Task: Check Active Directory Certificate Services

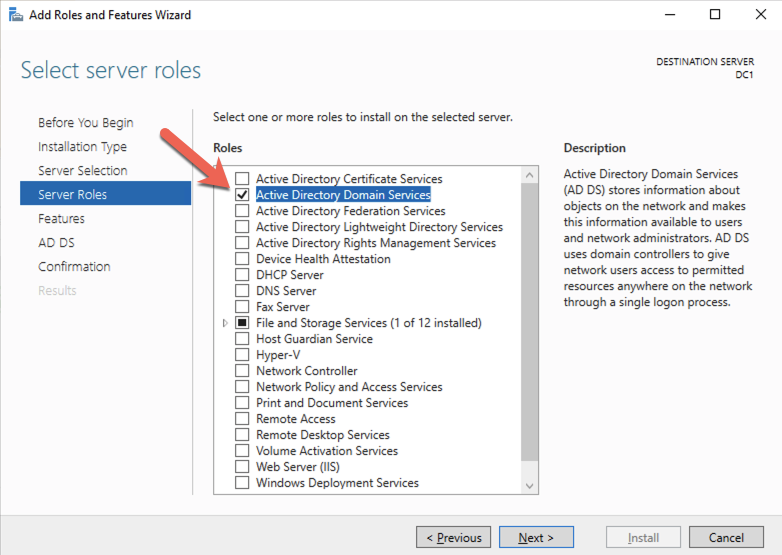Action: tap(242, 179)
